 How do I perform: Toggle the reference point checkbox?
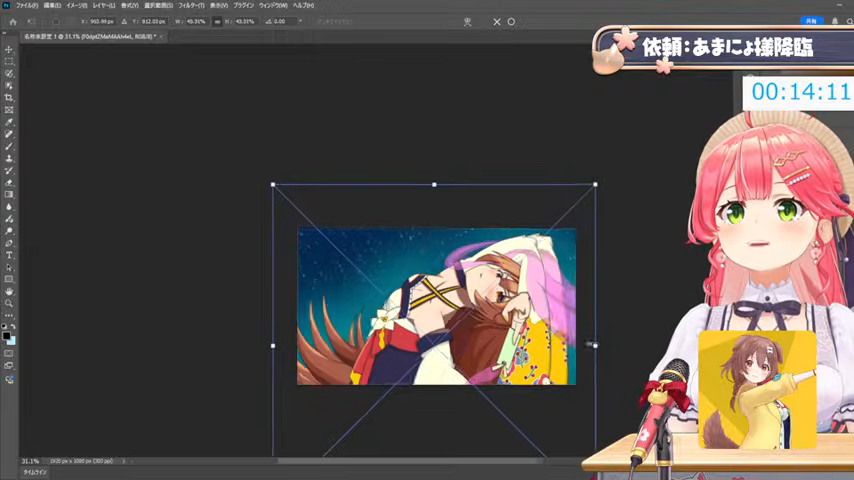tap(56, 22)
